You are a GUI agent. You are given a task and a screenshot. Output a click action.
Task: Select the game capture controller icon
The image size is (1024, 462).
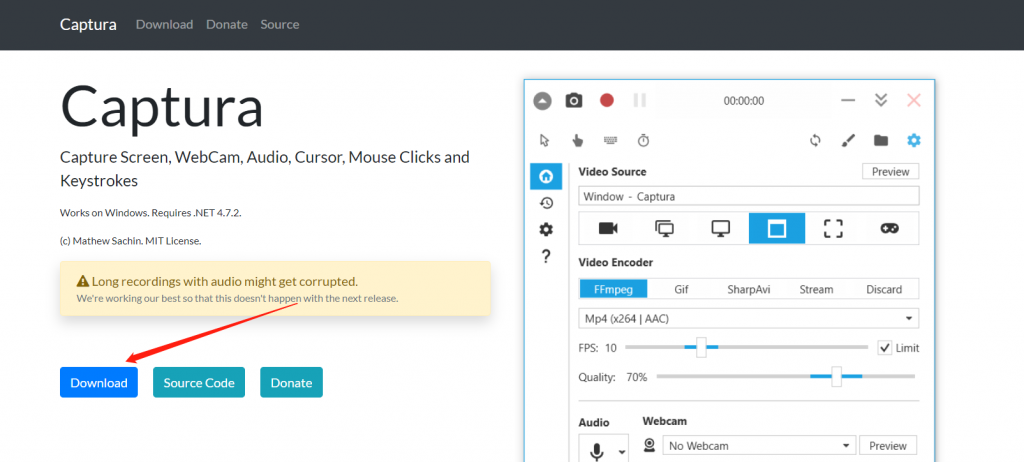pyautogui.click(x=889, y=228)
